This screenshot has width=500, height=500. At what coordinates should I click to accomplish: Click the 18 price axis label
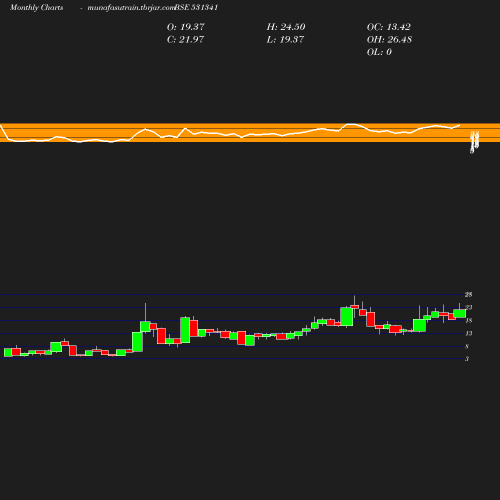click(x=469, y=321)
